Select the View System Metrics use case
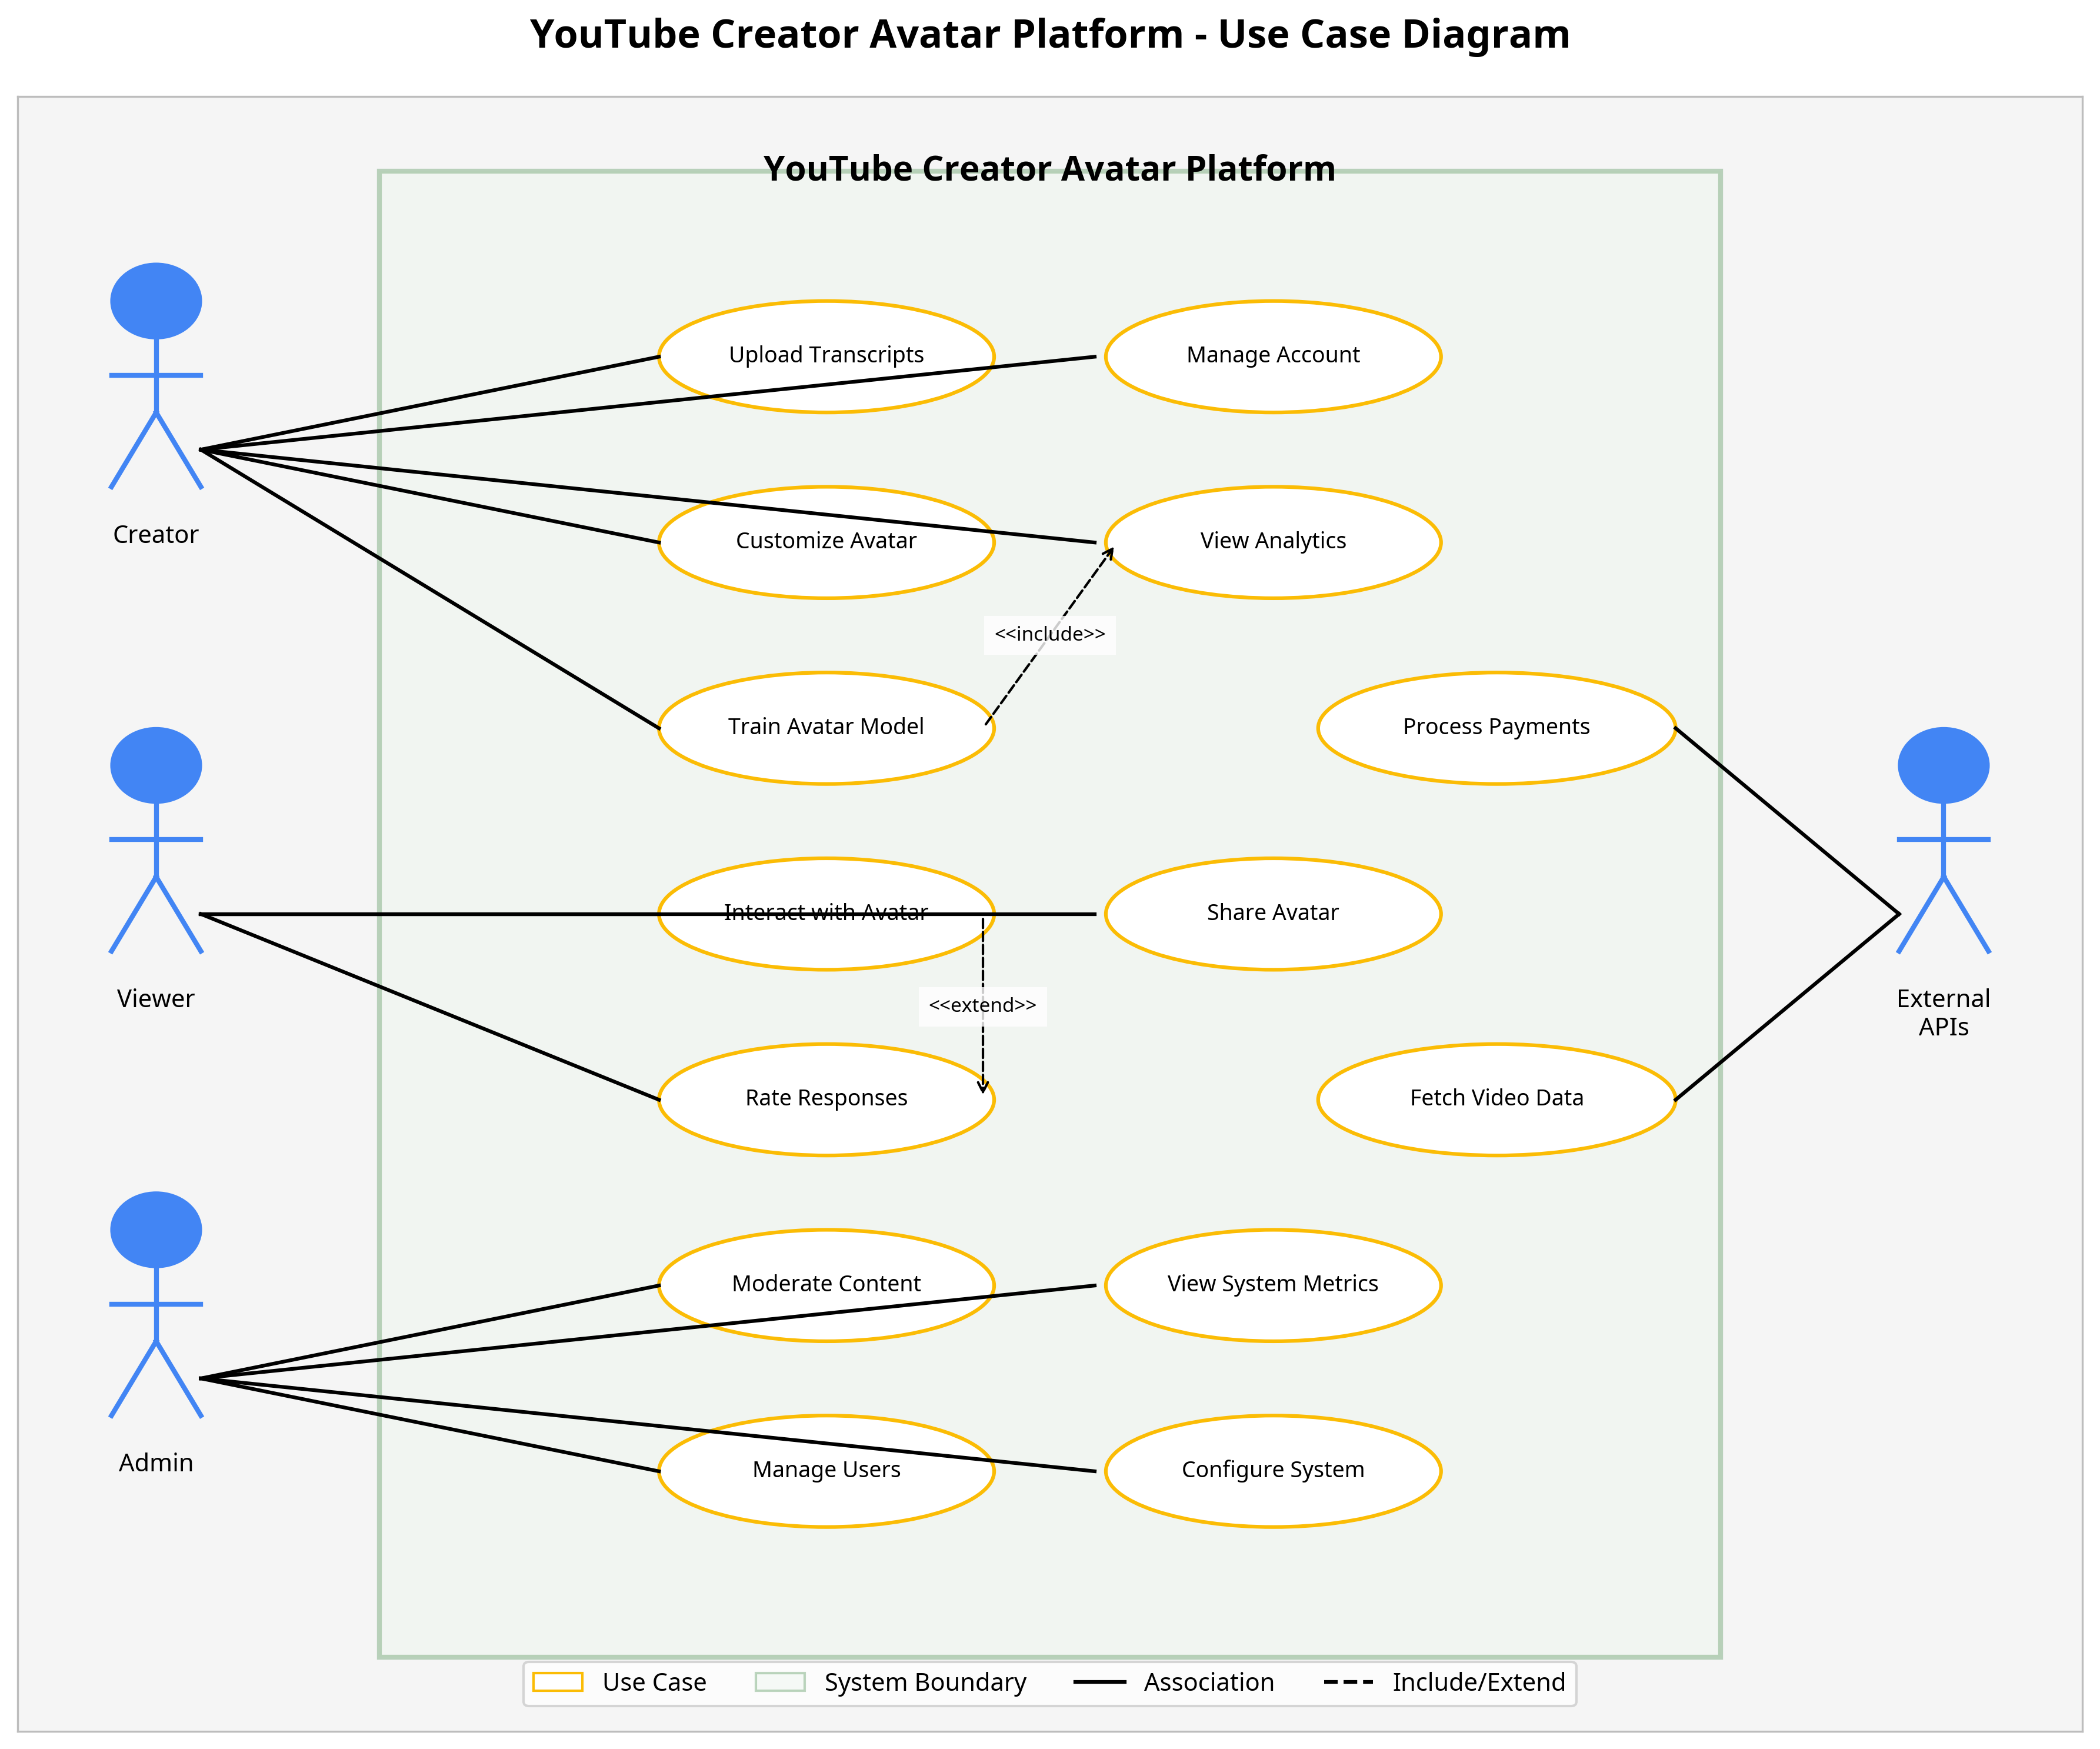The width and height of the screenshot is (2100, 1749). click(x=1273, y=1285)
